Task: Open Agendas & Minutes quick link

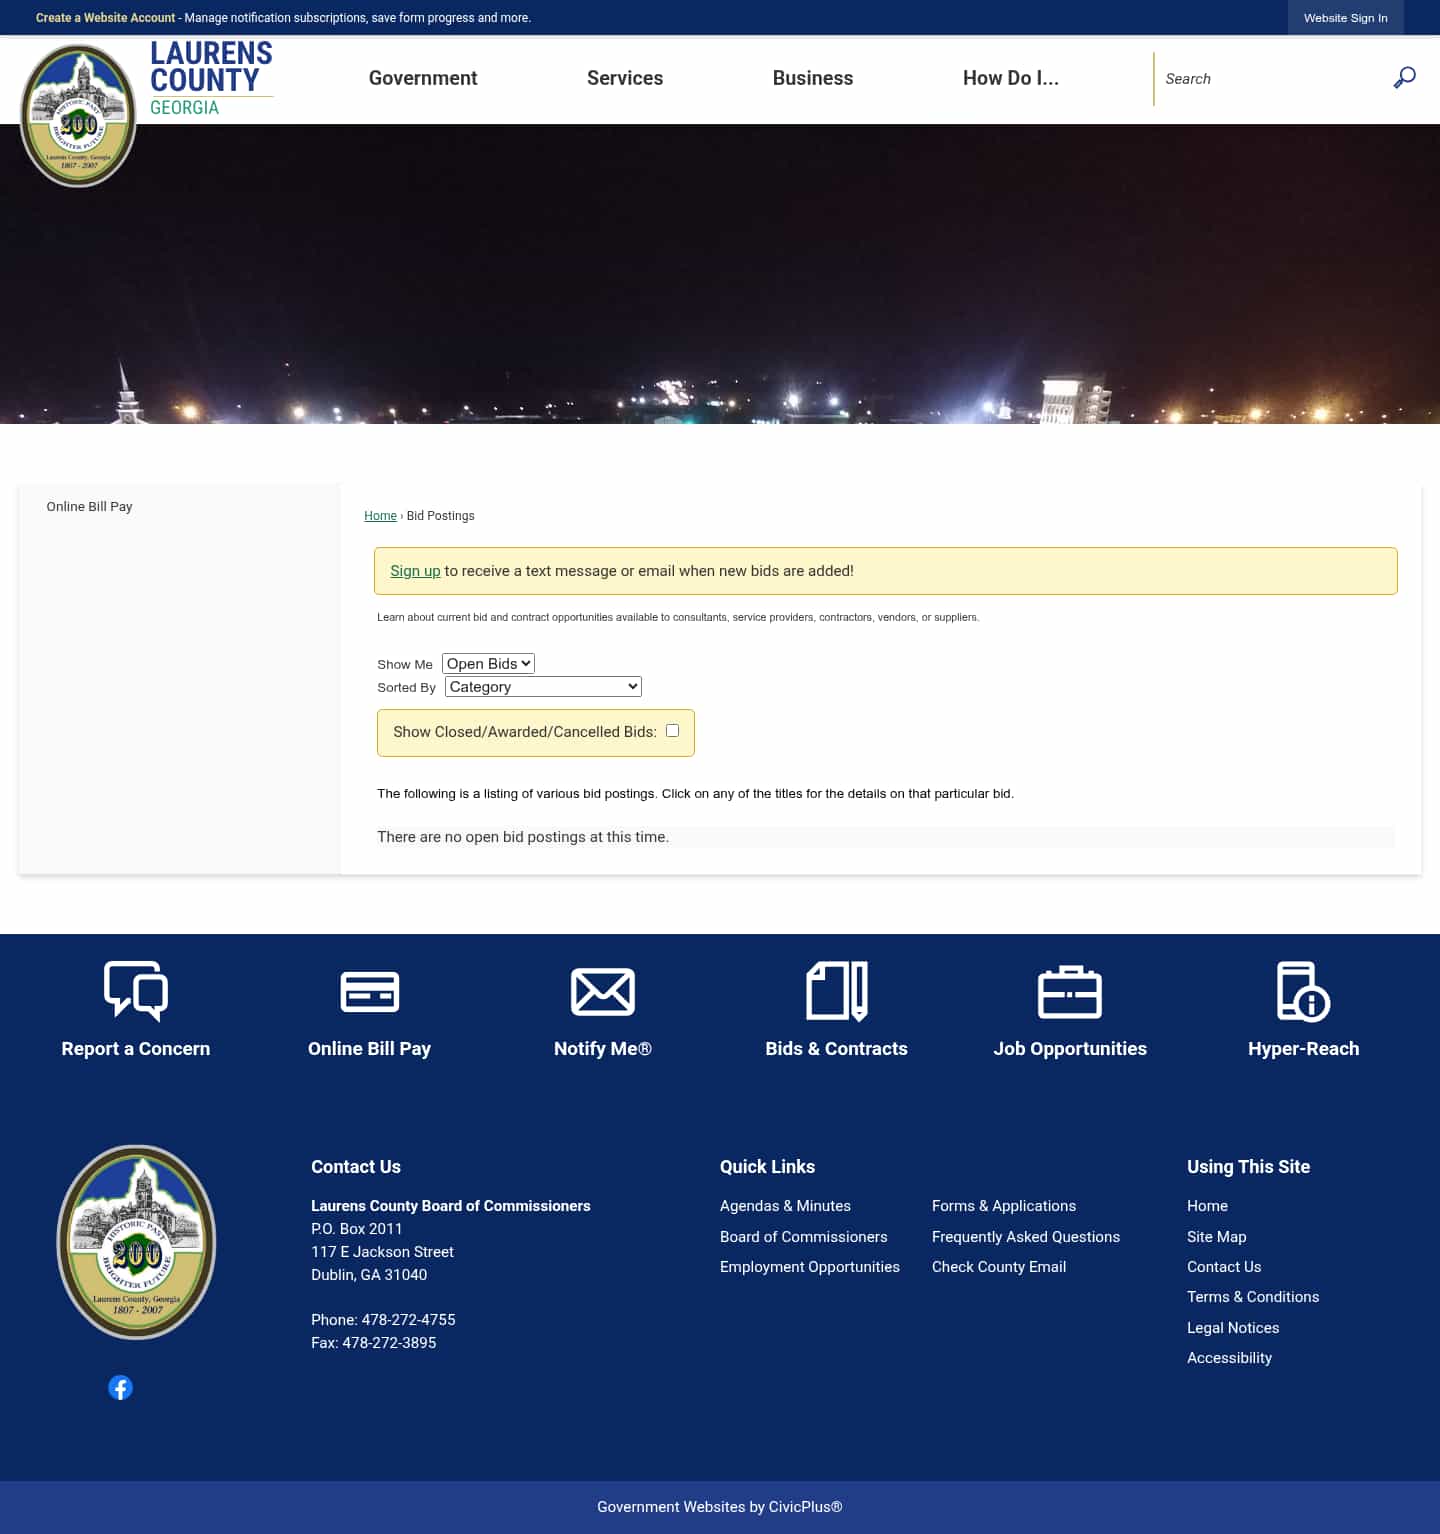Action: 785,1206
